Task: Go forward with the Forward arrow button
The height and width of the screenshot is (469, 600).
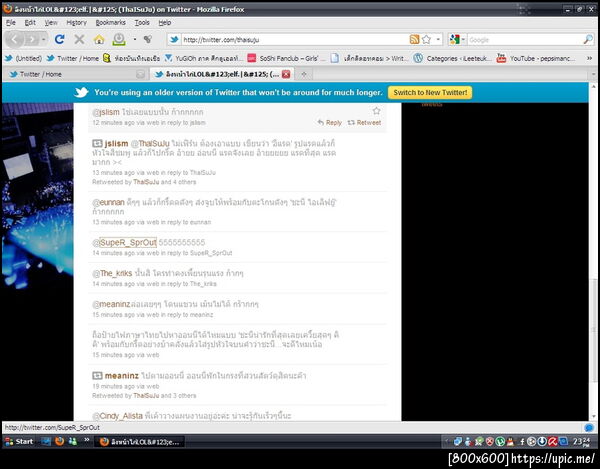Action: tap(32, 39)
